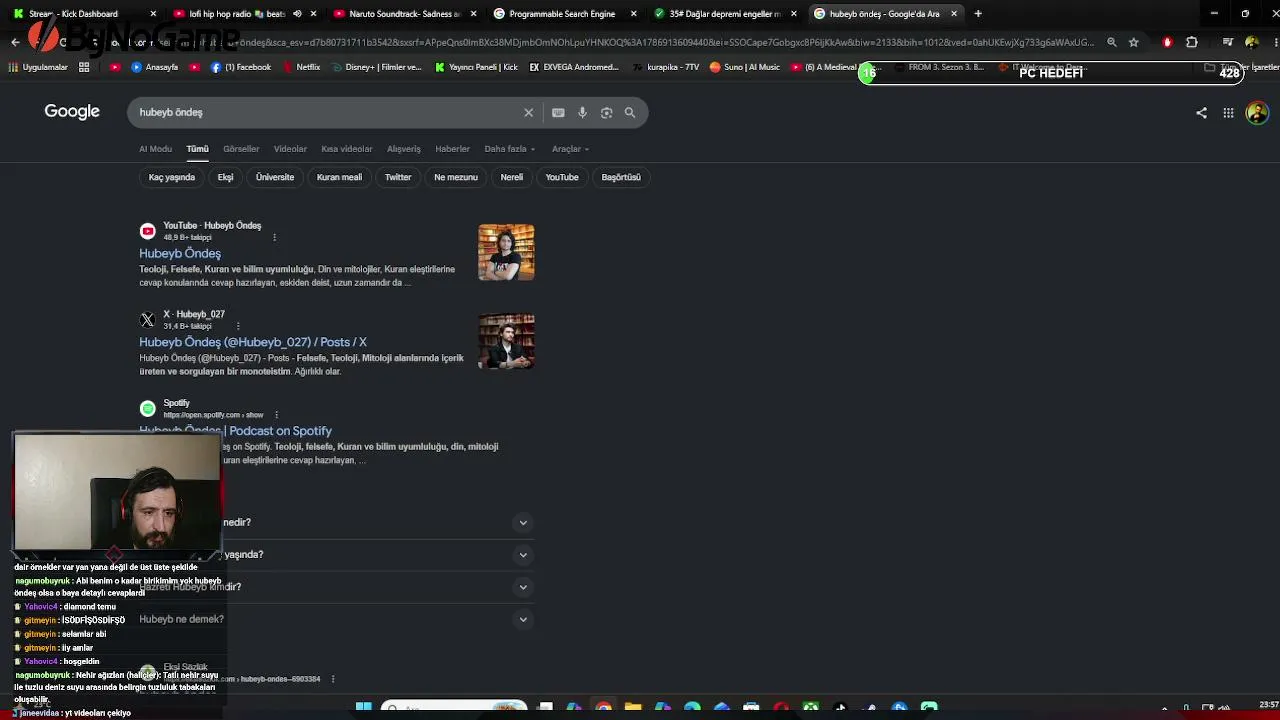Switch to the Programmable Search Engine tab
1280x720 pixels.
coord(562,14)
